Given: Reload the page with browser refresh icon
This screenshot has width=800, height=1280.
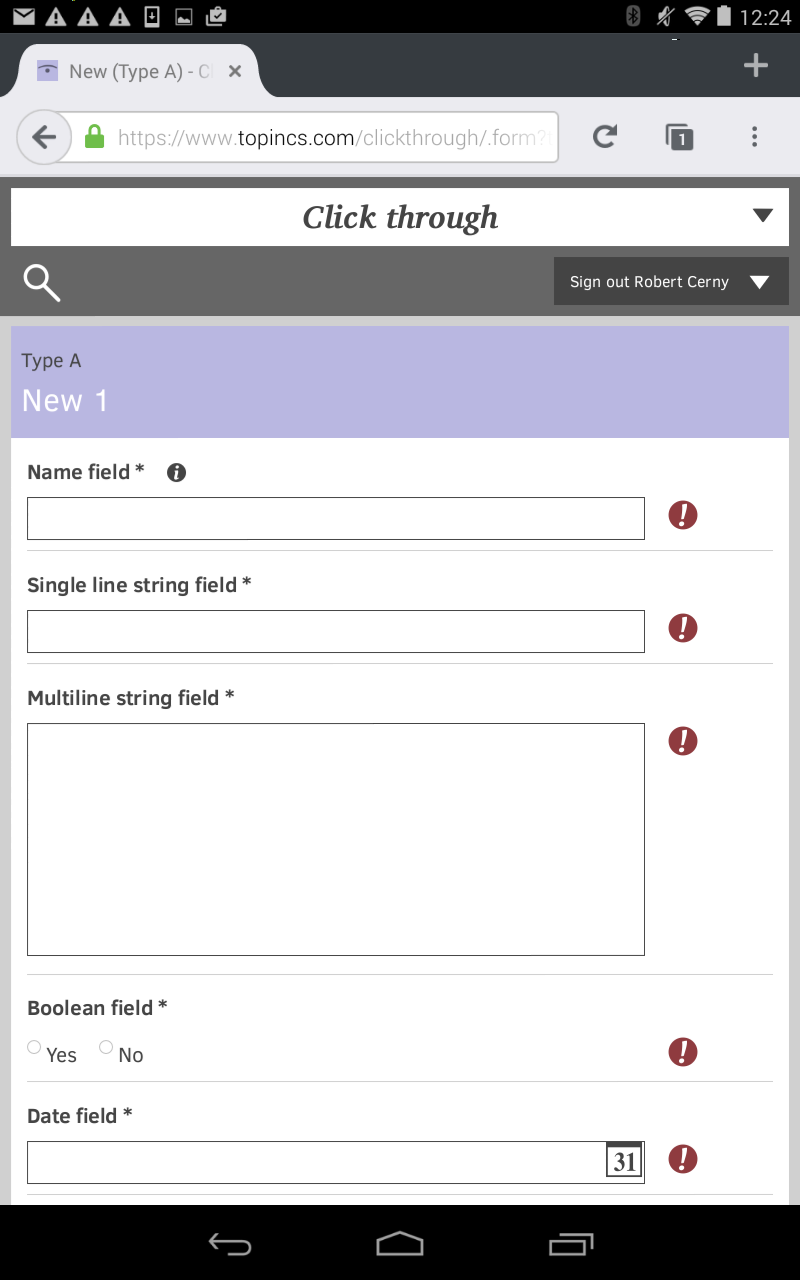Looking at the screenshot, I should pos(604,137).
